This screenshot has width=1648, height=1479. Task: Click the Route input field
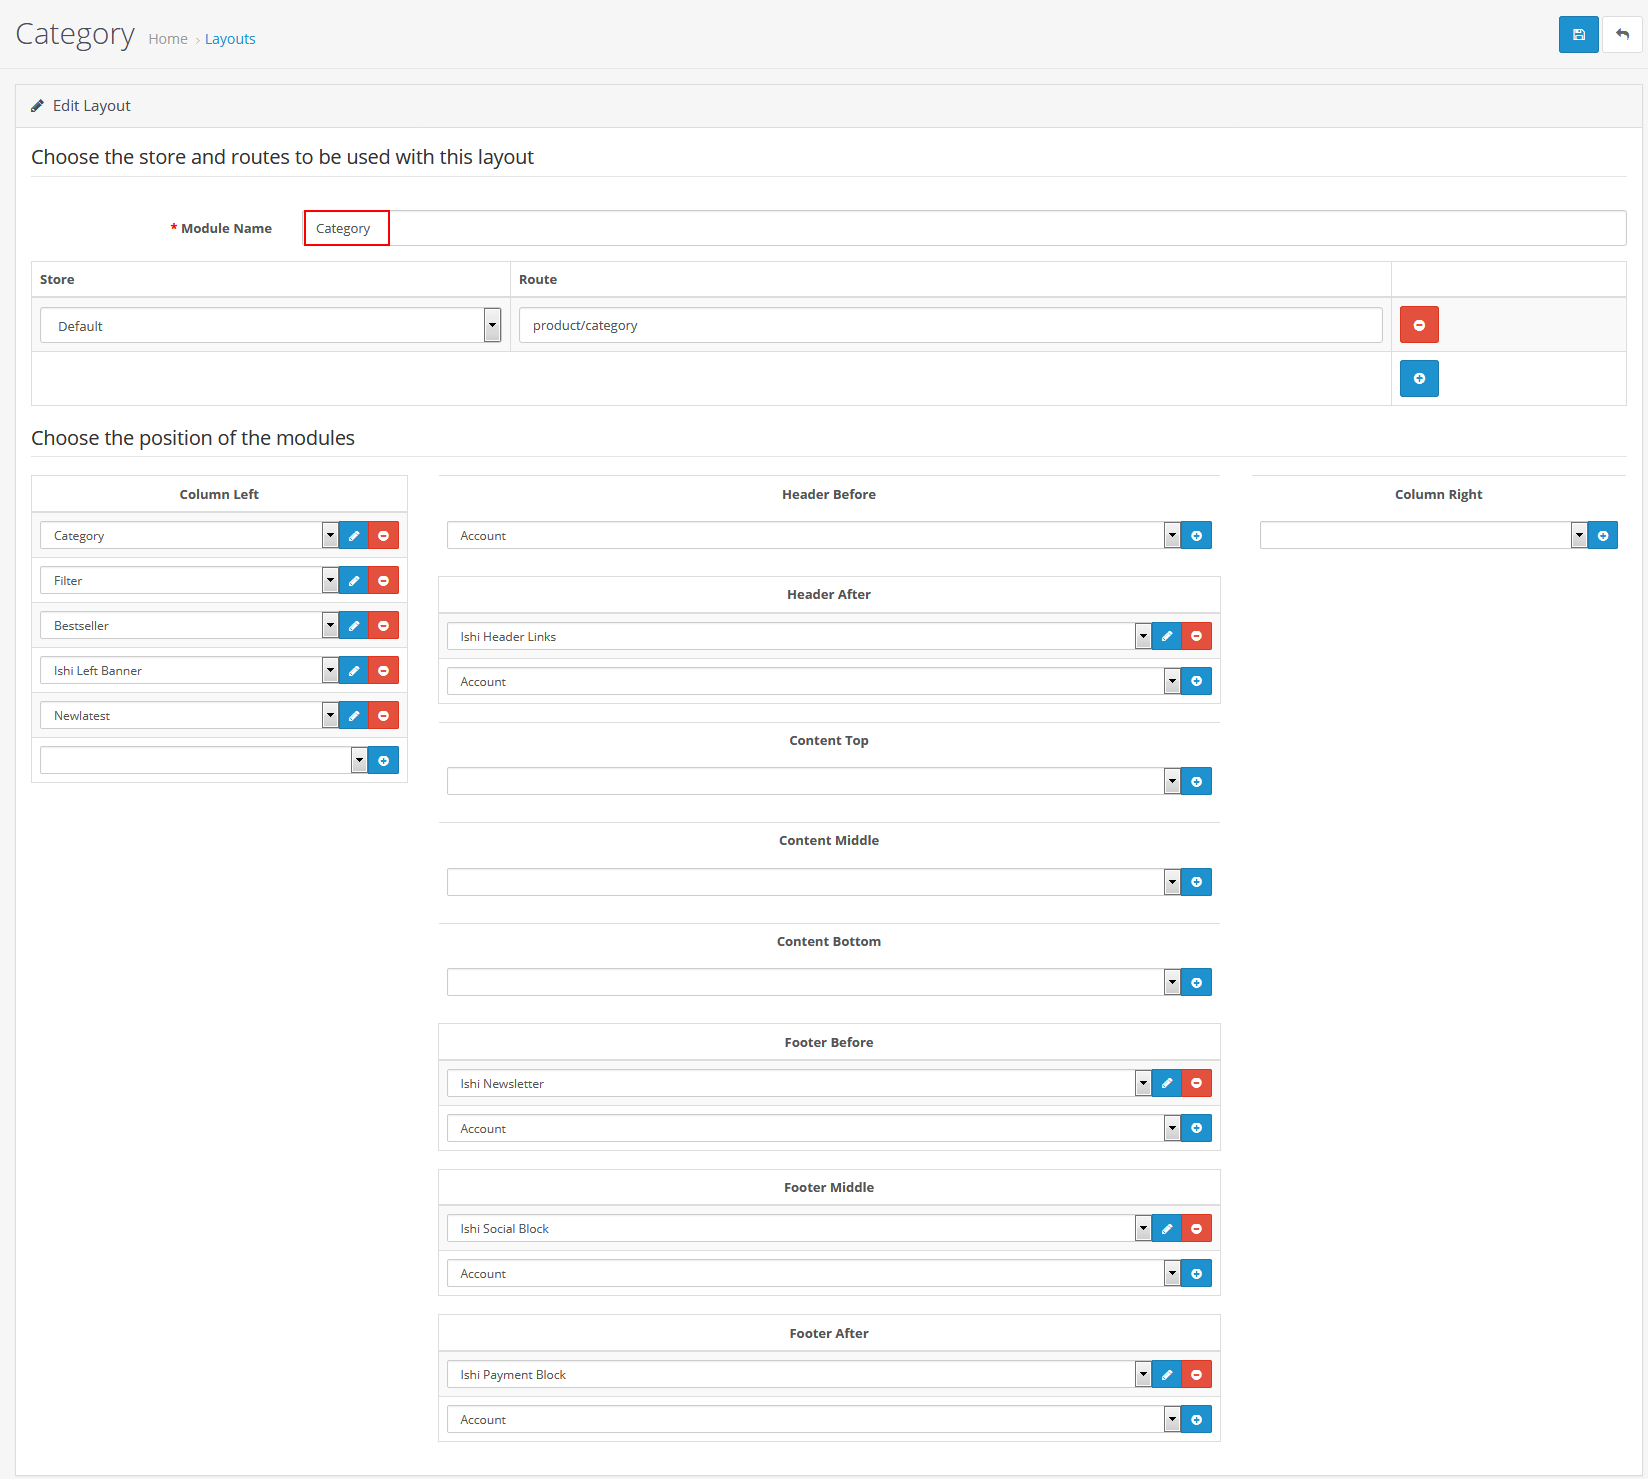point(950,326)
